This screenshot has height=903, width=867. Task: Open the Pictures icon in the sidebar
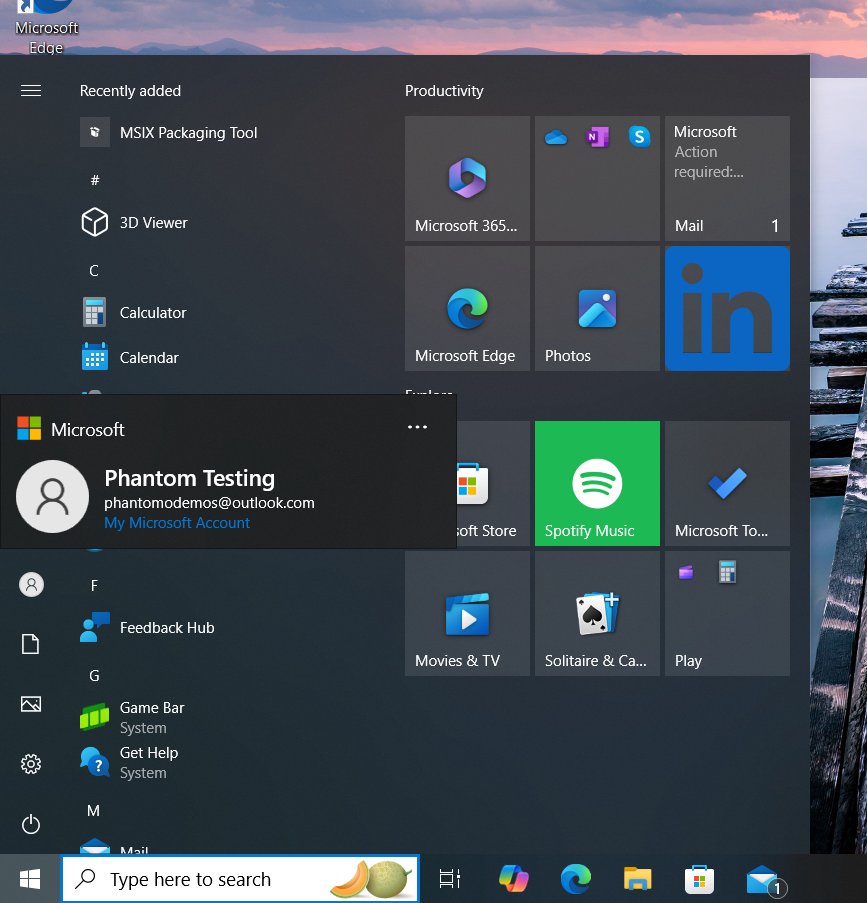(x=31, y=704)
